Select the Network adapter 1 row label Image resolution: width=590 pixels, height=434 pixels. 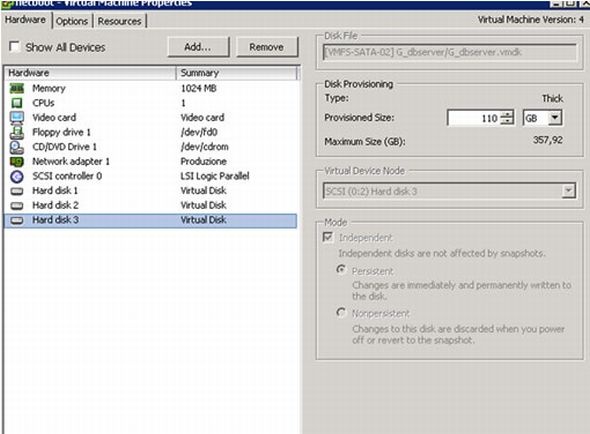[x=71, y=161]
